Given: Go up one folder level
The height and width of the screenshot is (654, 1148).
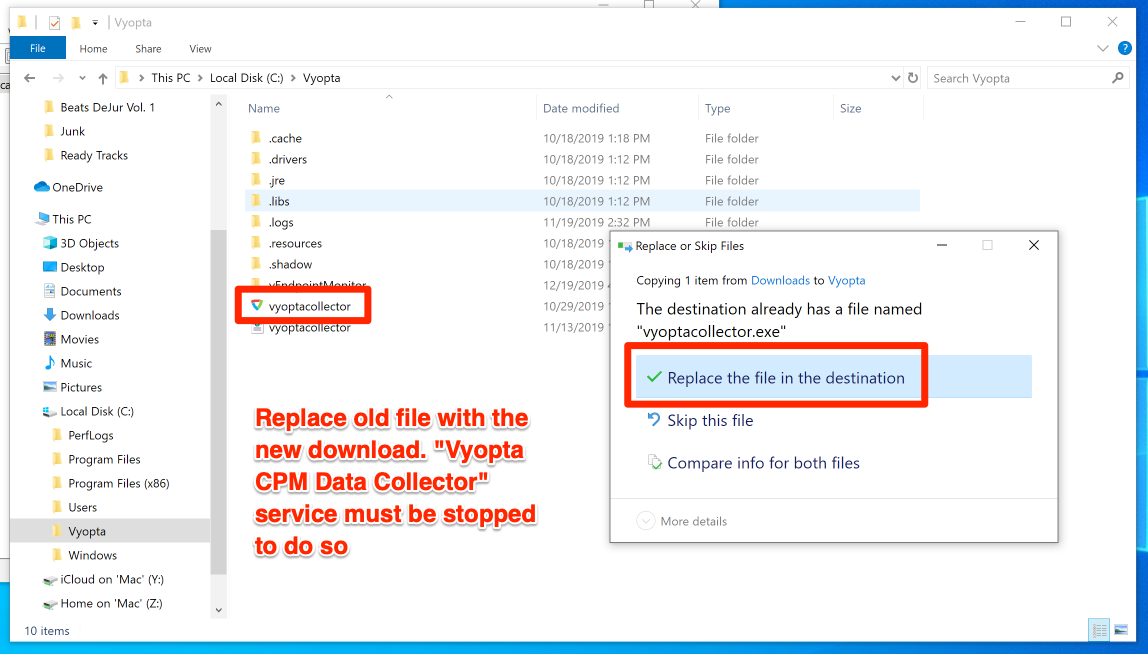Looking at the screenshot, I should (102, 78).
